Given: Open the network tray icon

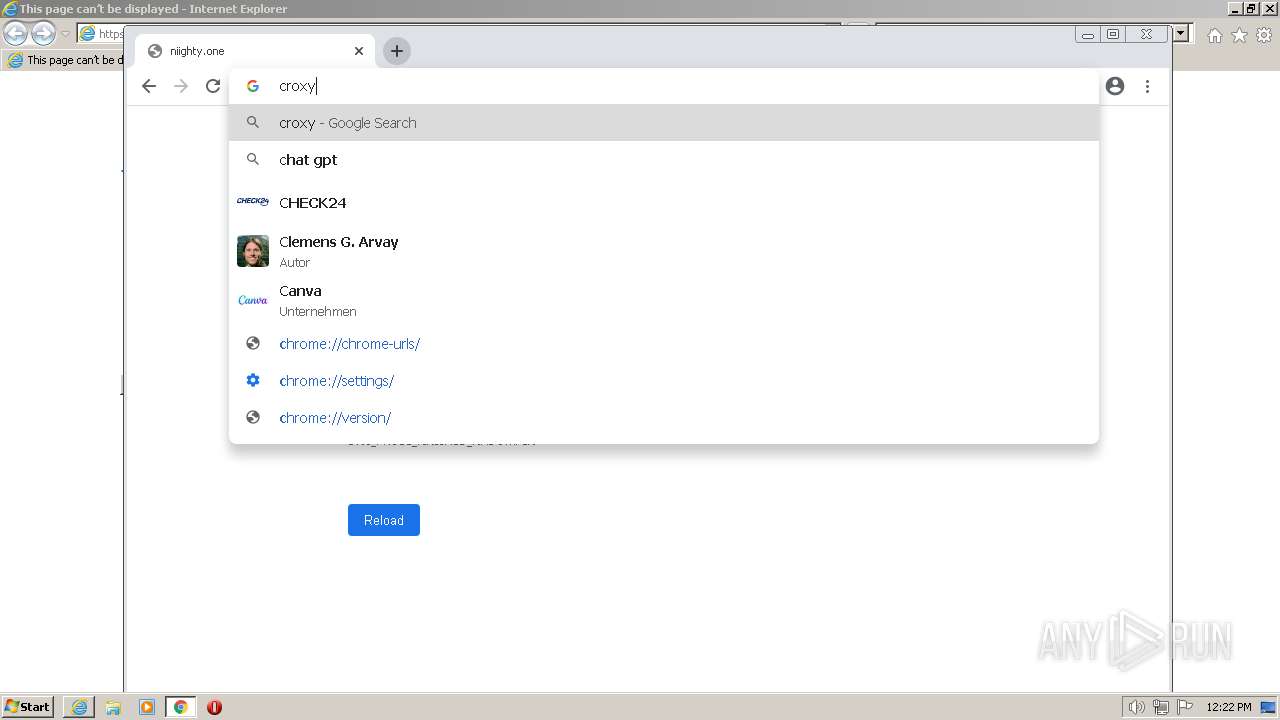Looking at the screenshot, I should (1161, 707).
